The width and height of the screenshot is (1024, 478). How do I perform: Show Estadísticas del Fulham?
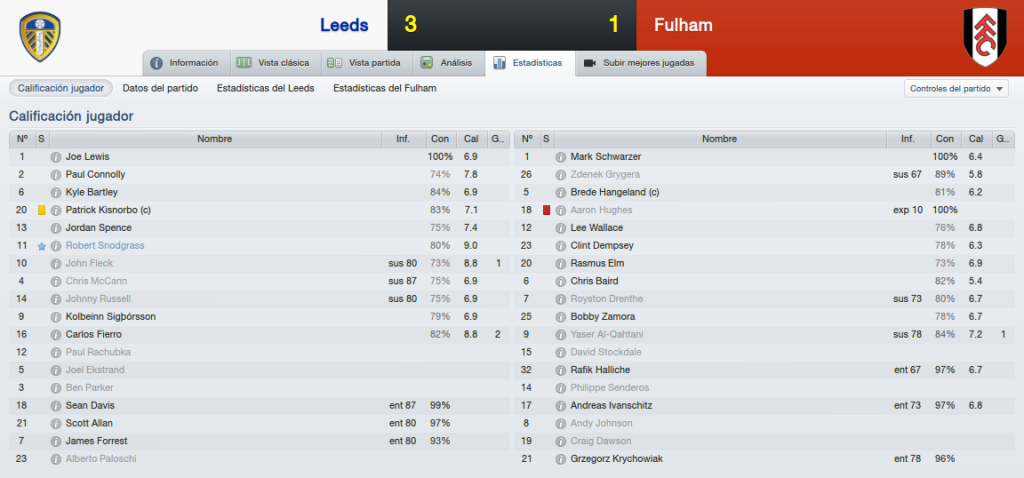click(x=385, y=88)
